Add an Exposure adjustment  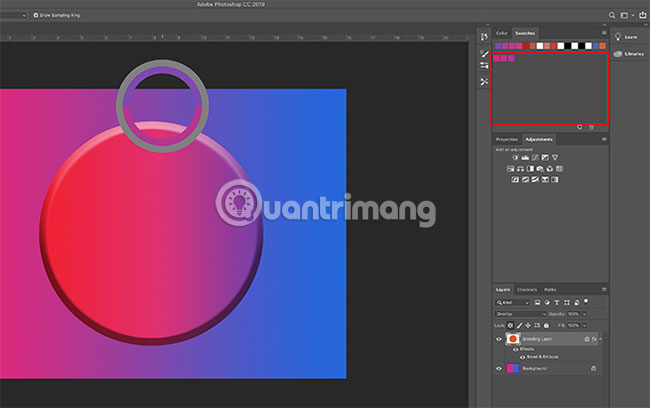(545, 158)
